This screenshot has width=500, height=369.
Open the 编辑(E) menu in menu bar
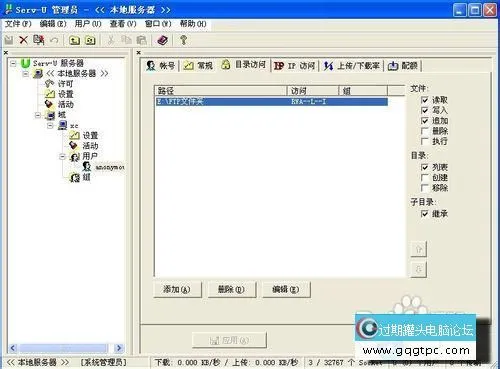coord(53,24)
